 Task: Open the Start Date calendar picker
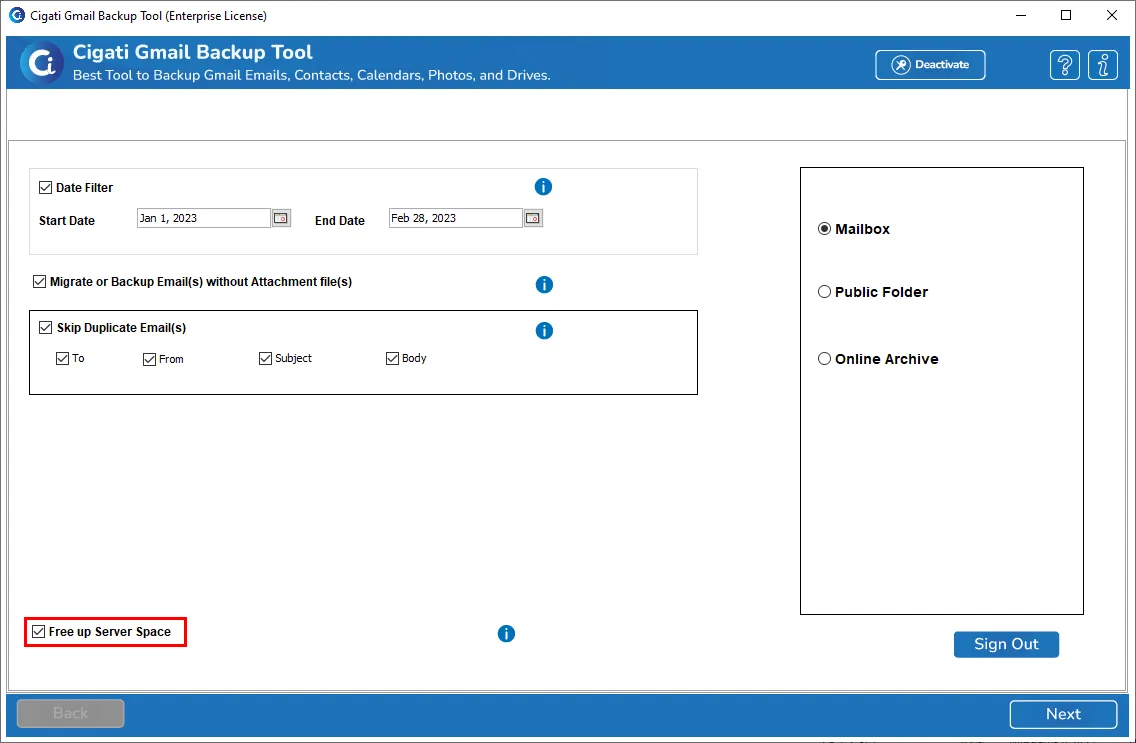pyautogui.click(x=281, y=218)
